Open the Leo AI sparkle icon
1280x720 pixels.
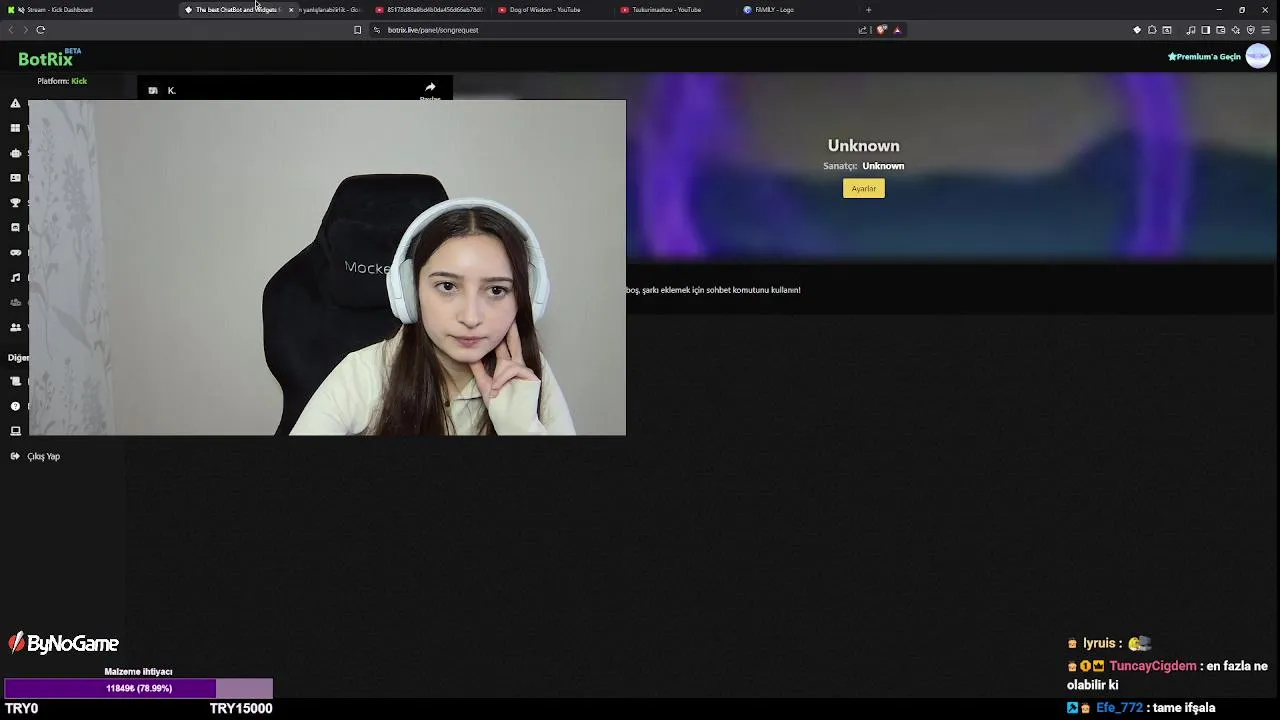pos(1236,30)
